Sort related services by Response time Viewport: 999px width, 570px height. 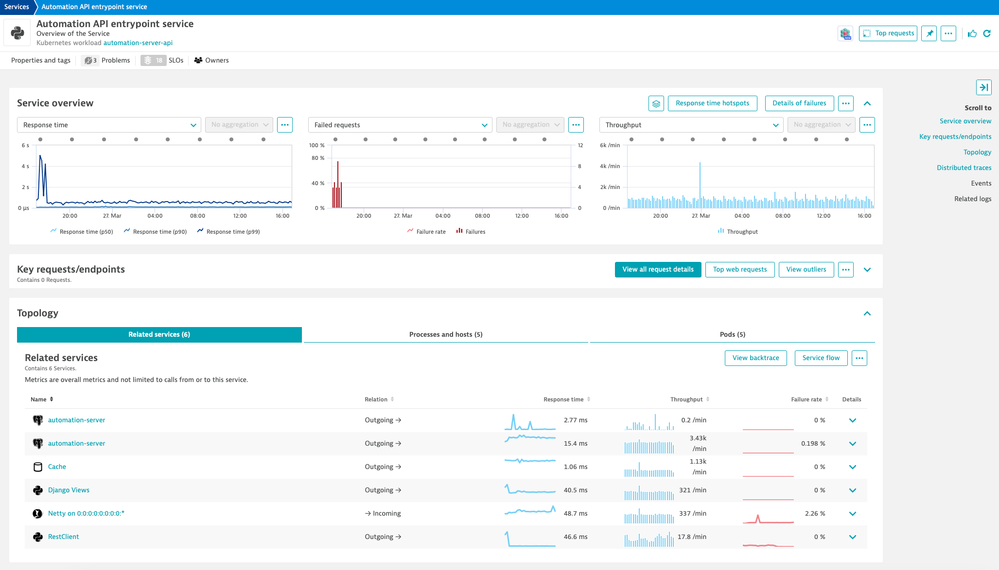point(565,399)
